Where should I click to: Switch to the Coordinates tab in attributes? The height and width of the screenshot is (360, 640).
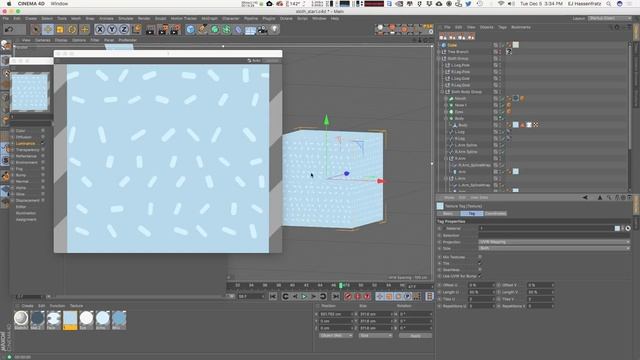[x=496, y=213]
